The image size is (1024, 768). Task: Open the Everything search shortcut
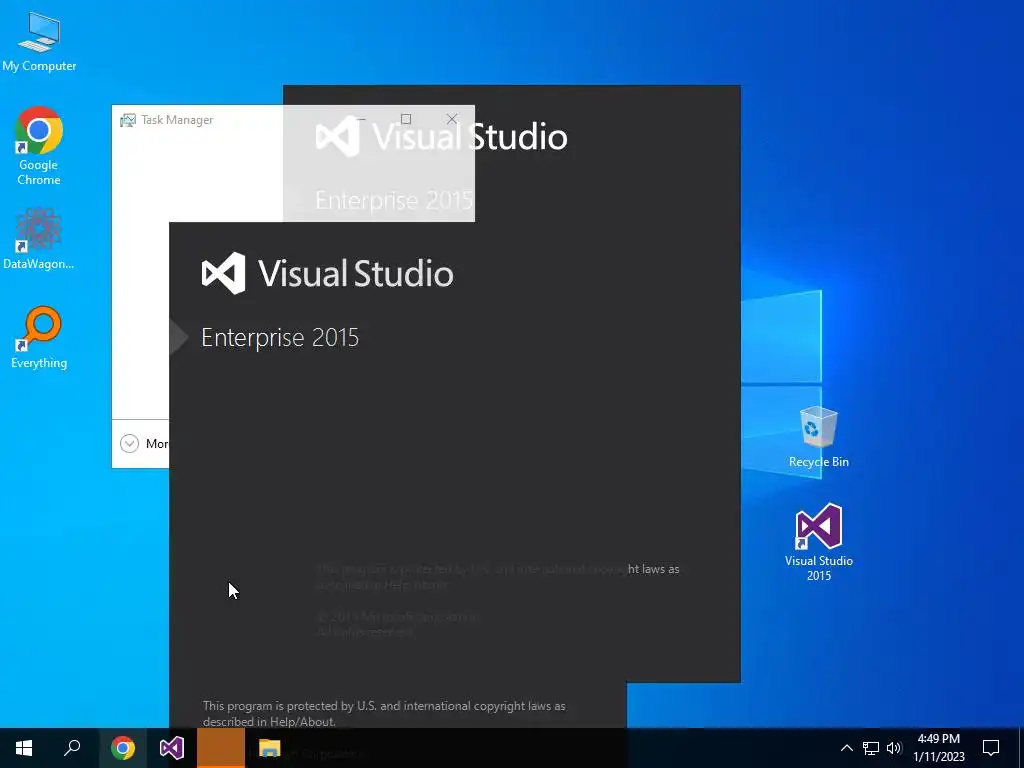click(39, 338)
